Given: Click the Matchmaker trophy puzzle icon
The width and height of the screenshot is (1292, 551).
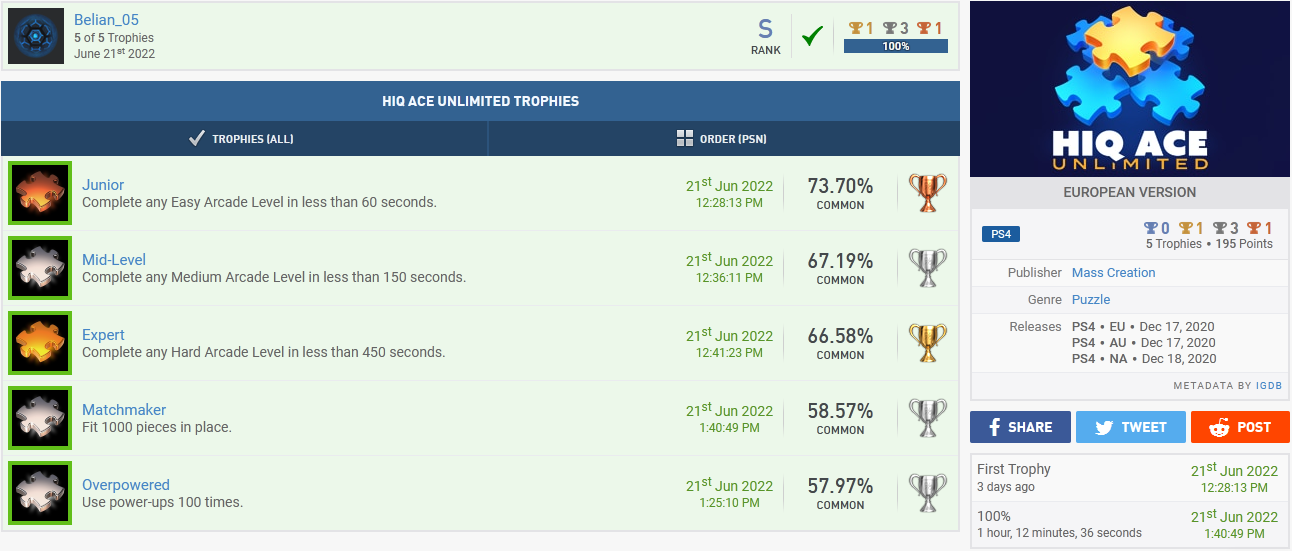Looking at the screenshot, I should (40, 418).
